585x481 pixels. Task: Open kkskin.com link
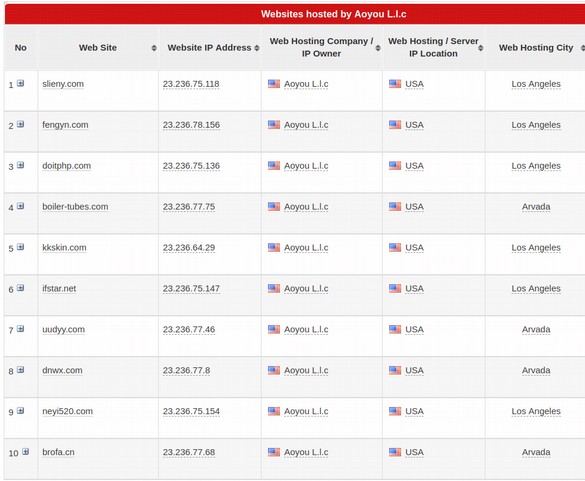point(64,247)
